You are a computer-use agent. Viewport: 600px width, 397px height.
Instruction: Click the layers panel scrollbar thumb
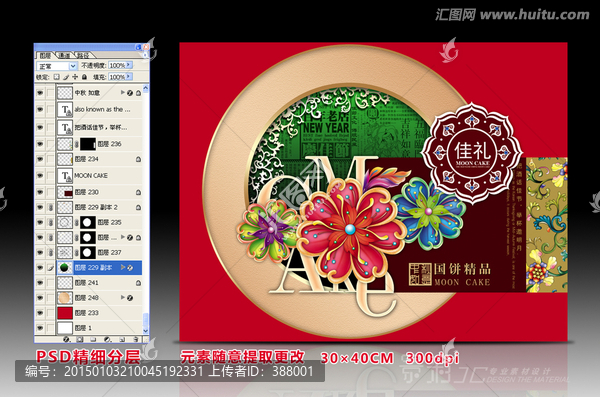(x=145, y=319)
